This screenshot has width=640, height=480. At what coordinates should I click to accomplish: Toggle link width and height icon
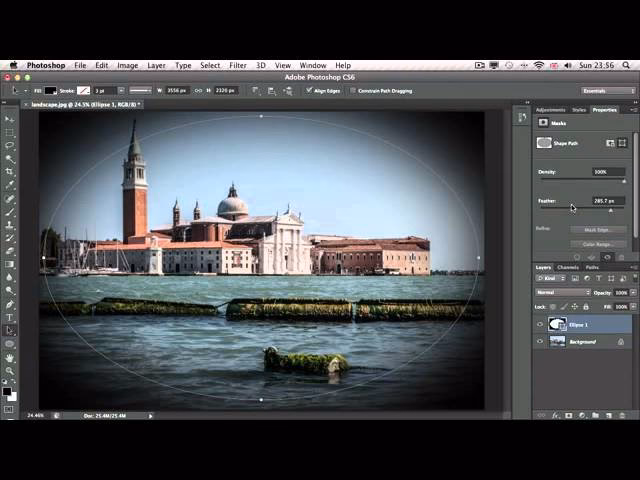click(x=198, y=91)
